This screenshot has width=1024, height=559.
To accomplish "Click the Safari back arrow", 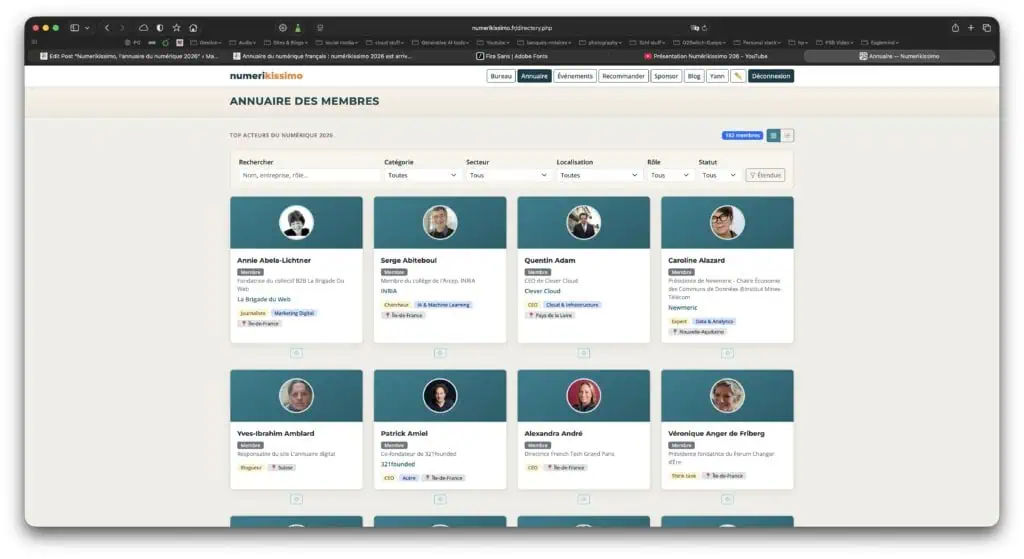I will click(x=108, y=28).
